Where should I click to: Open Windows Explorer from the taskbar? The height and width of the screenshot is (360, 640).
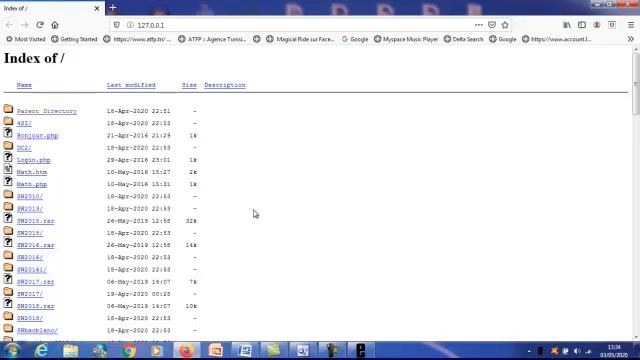tap(71, 351)
